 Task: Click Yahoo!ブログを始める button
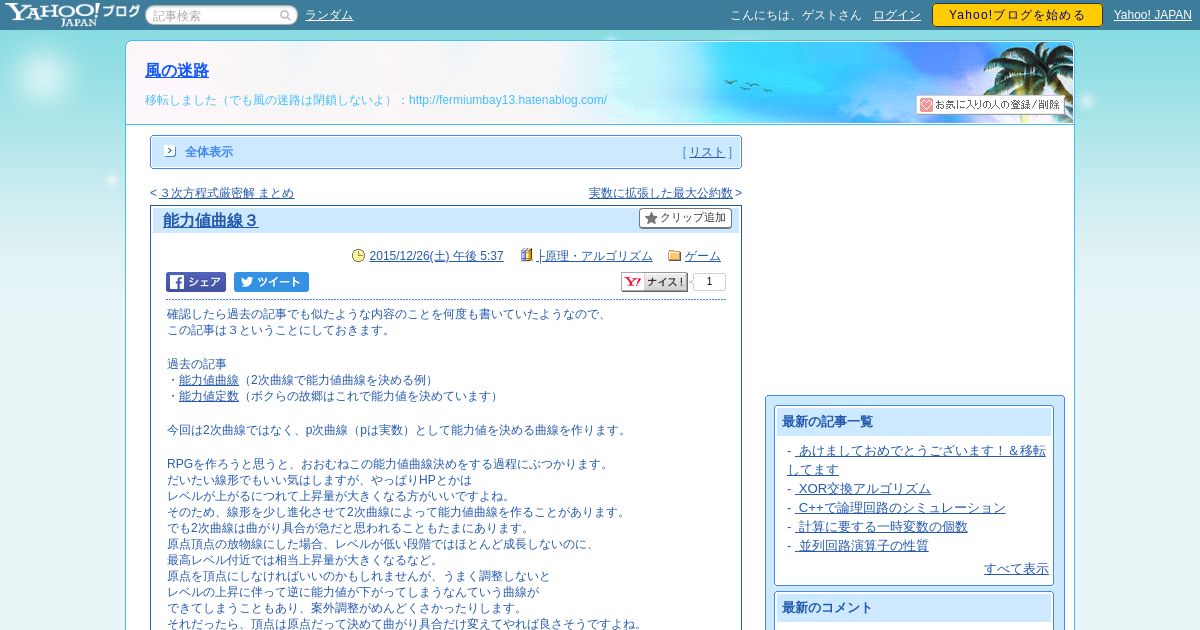pyautogui.click(x=1017, y=15)
